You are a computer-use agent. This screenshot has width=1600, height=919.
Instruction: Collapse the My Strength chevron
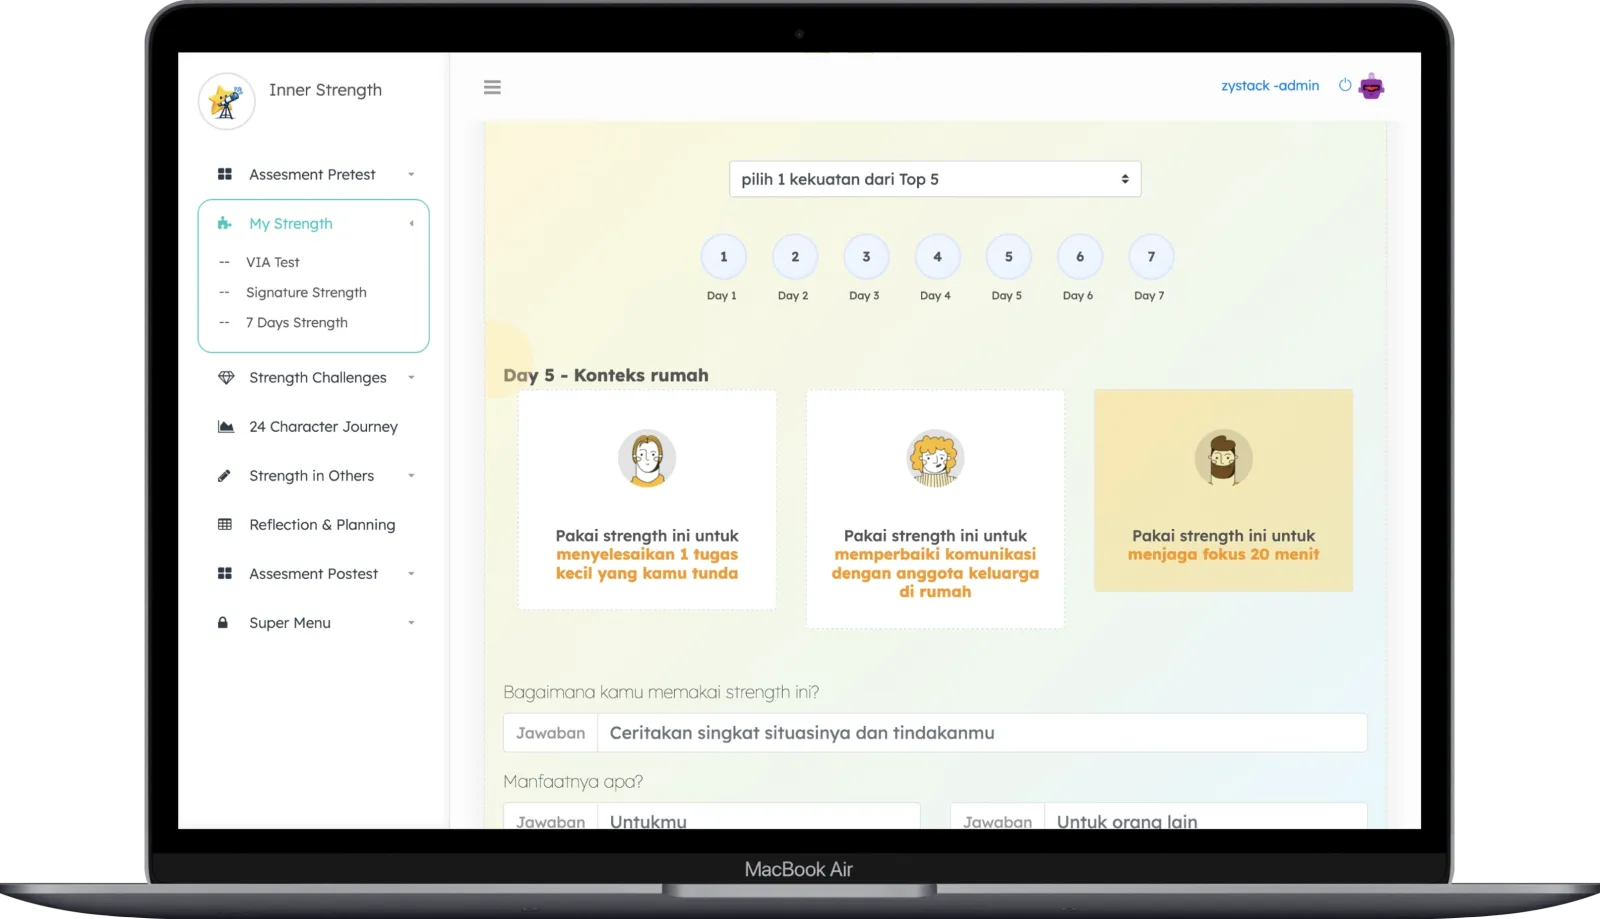click(411, 224)
